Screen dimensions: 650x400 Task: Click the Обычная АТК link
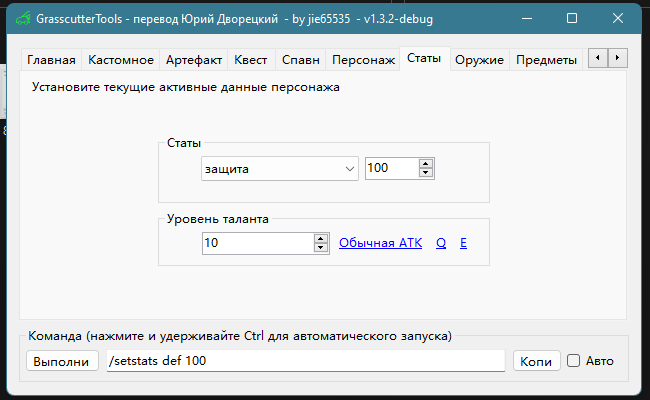381,243
